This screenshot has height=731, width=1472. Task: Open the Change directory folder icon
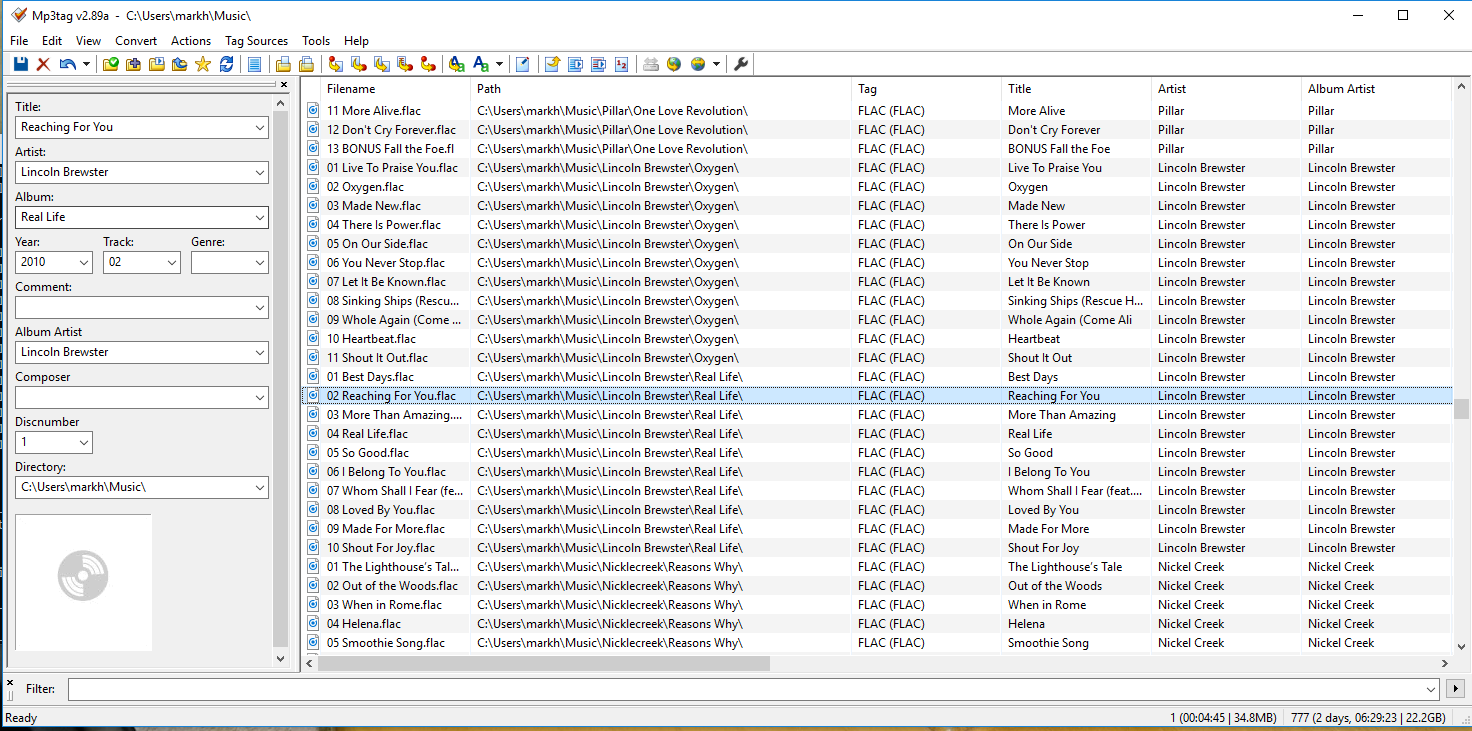point(110,64)
